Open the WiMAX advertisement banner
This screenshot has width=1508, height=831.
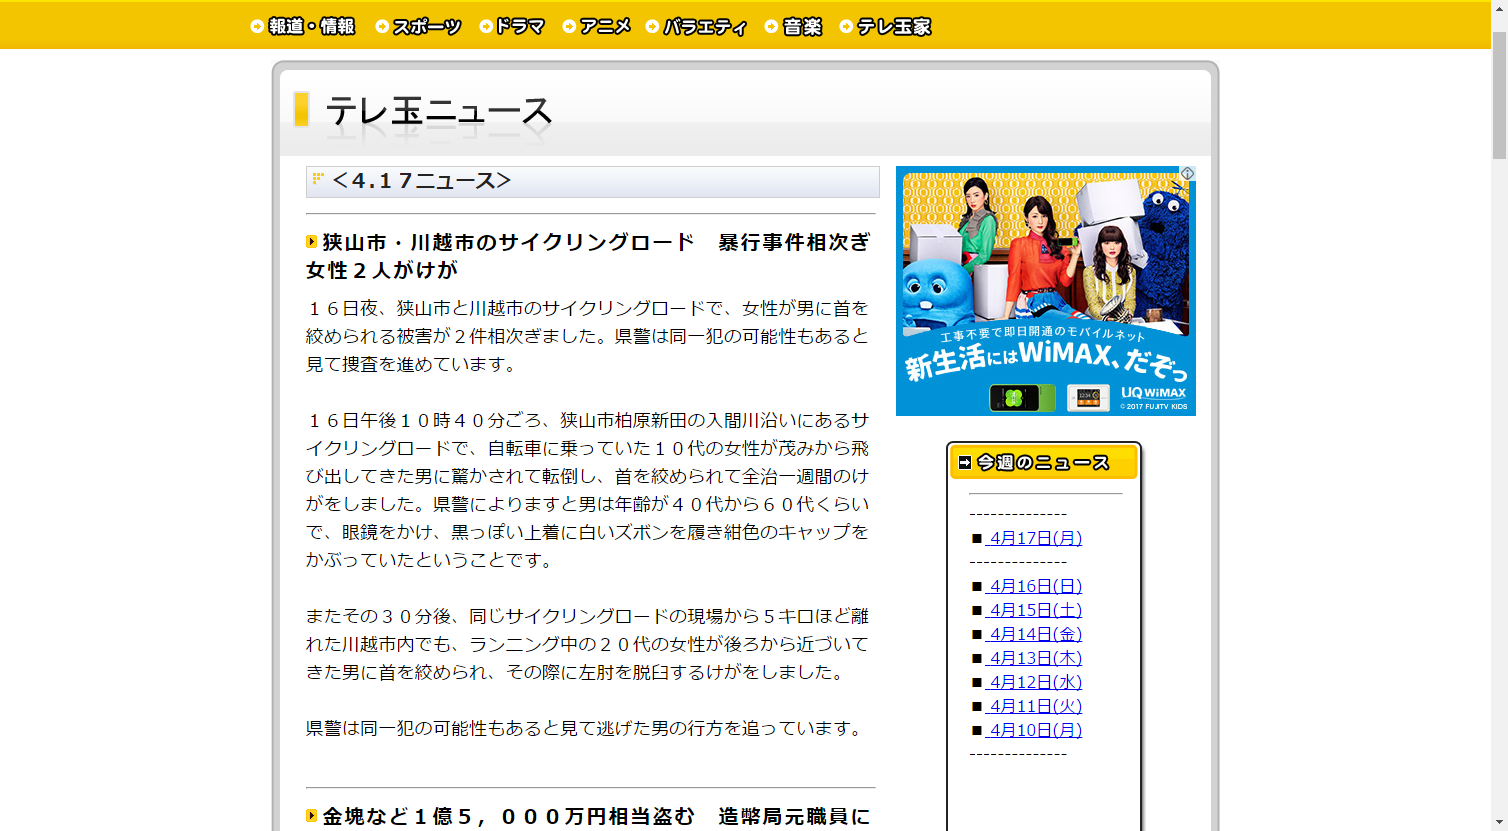pyautogui.click(x=1045, y=291)
